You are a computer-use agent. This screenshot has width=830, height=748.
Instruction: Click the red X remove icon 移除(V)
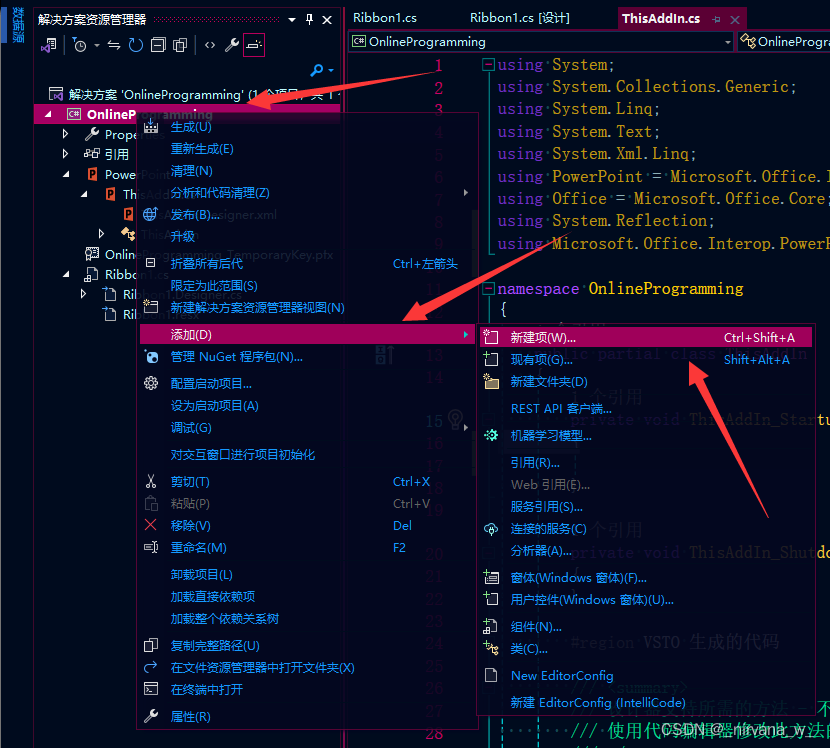(x=151, y=525)
